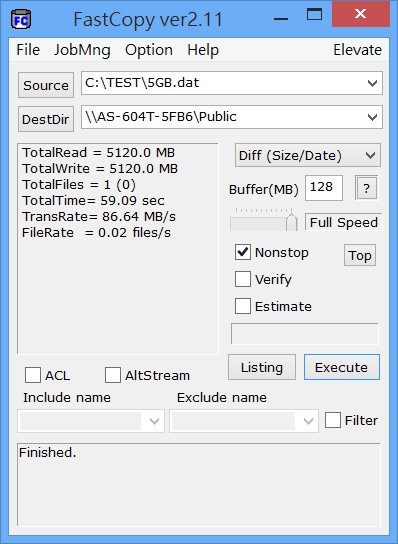
Task: Click the TotalTime= 59.09 sec line
Action: 93,201
